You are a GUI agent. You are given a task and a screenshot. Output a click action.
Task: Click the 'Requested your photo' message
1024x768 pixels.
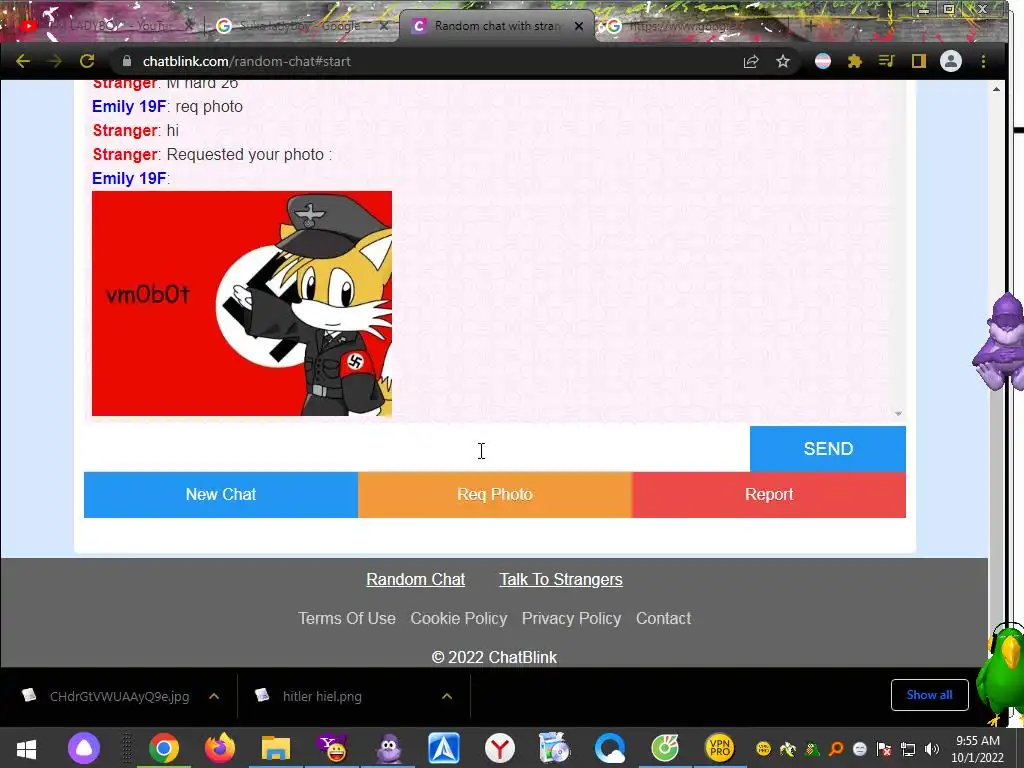(x=212, y=155)
